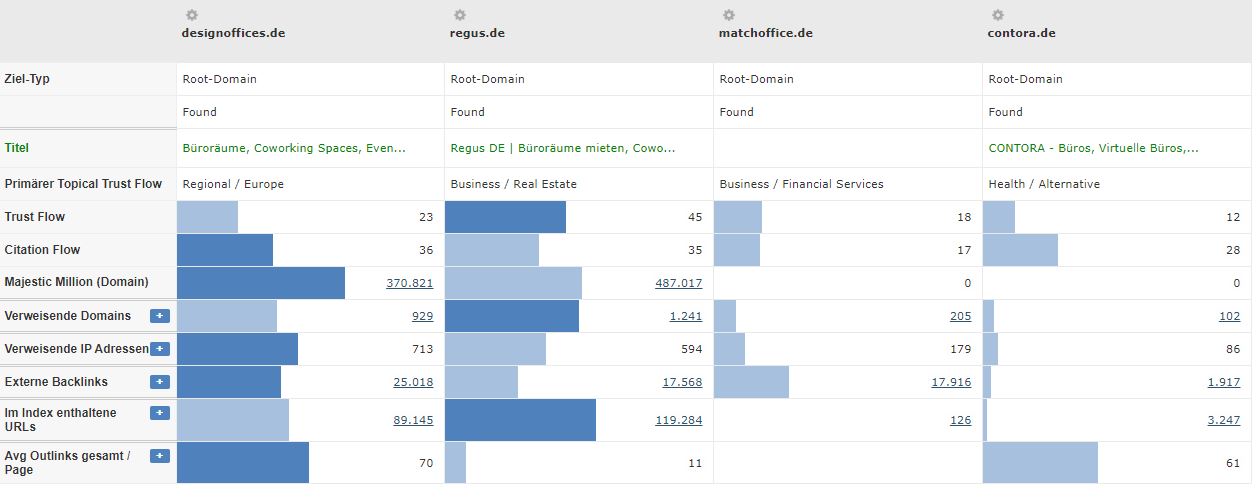This screenshot has height=497, width=1257.
Task: Open designoffices.de indexed URLs 89.145
Action: point(413,420)
